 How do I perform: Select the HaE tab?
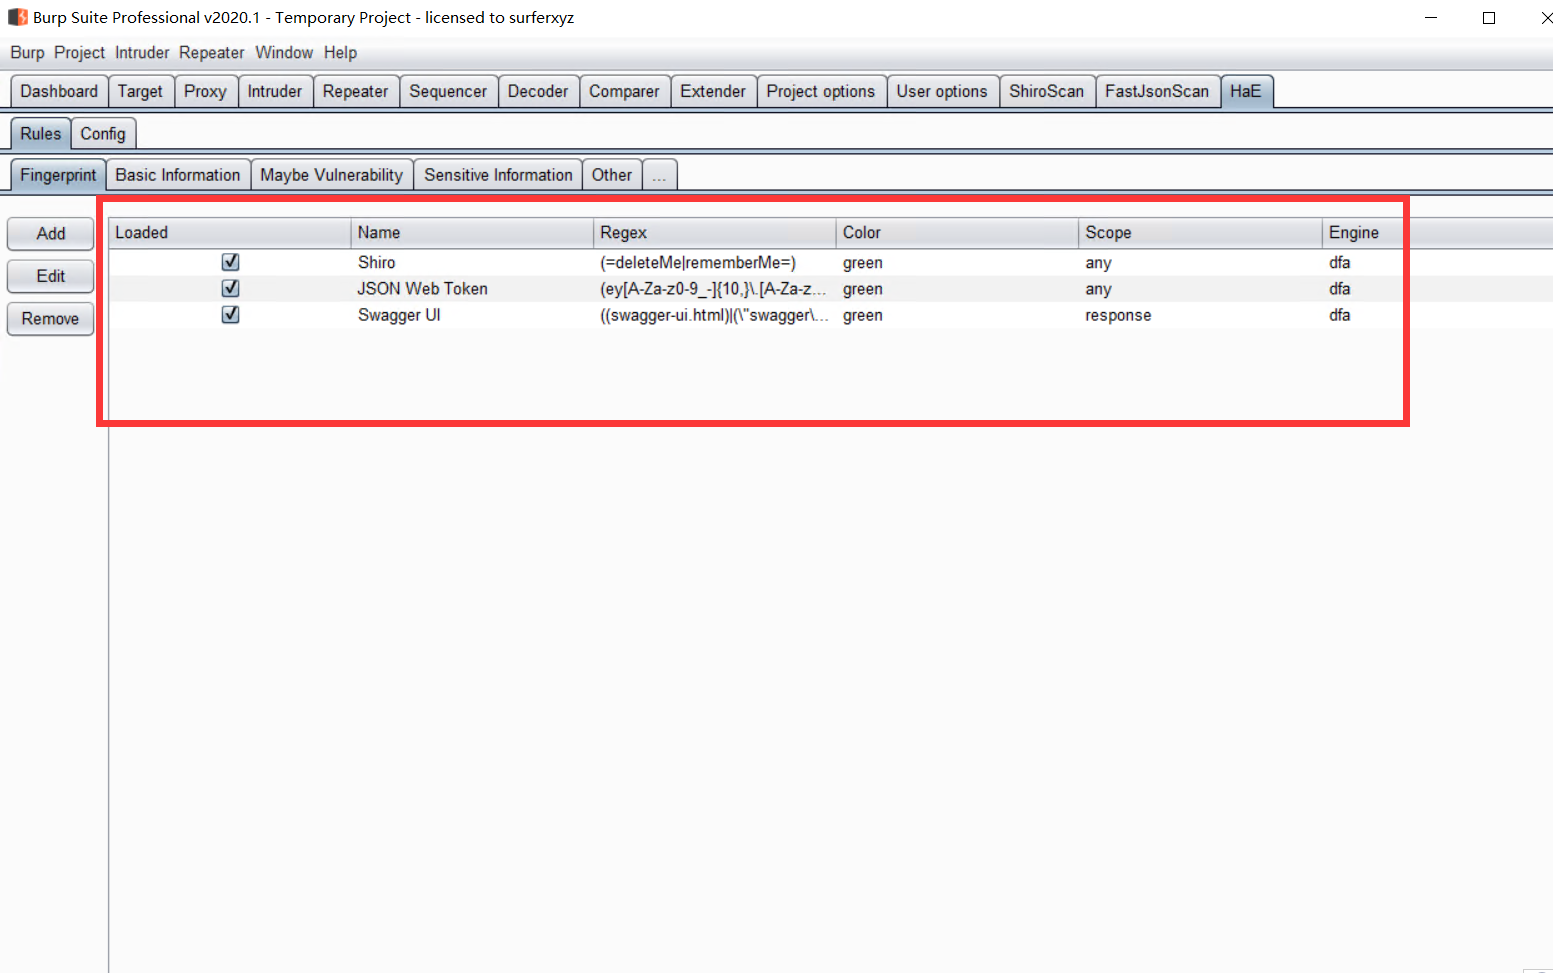1246,91
